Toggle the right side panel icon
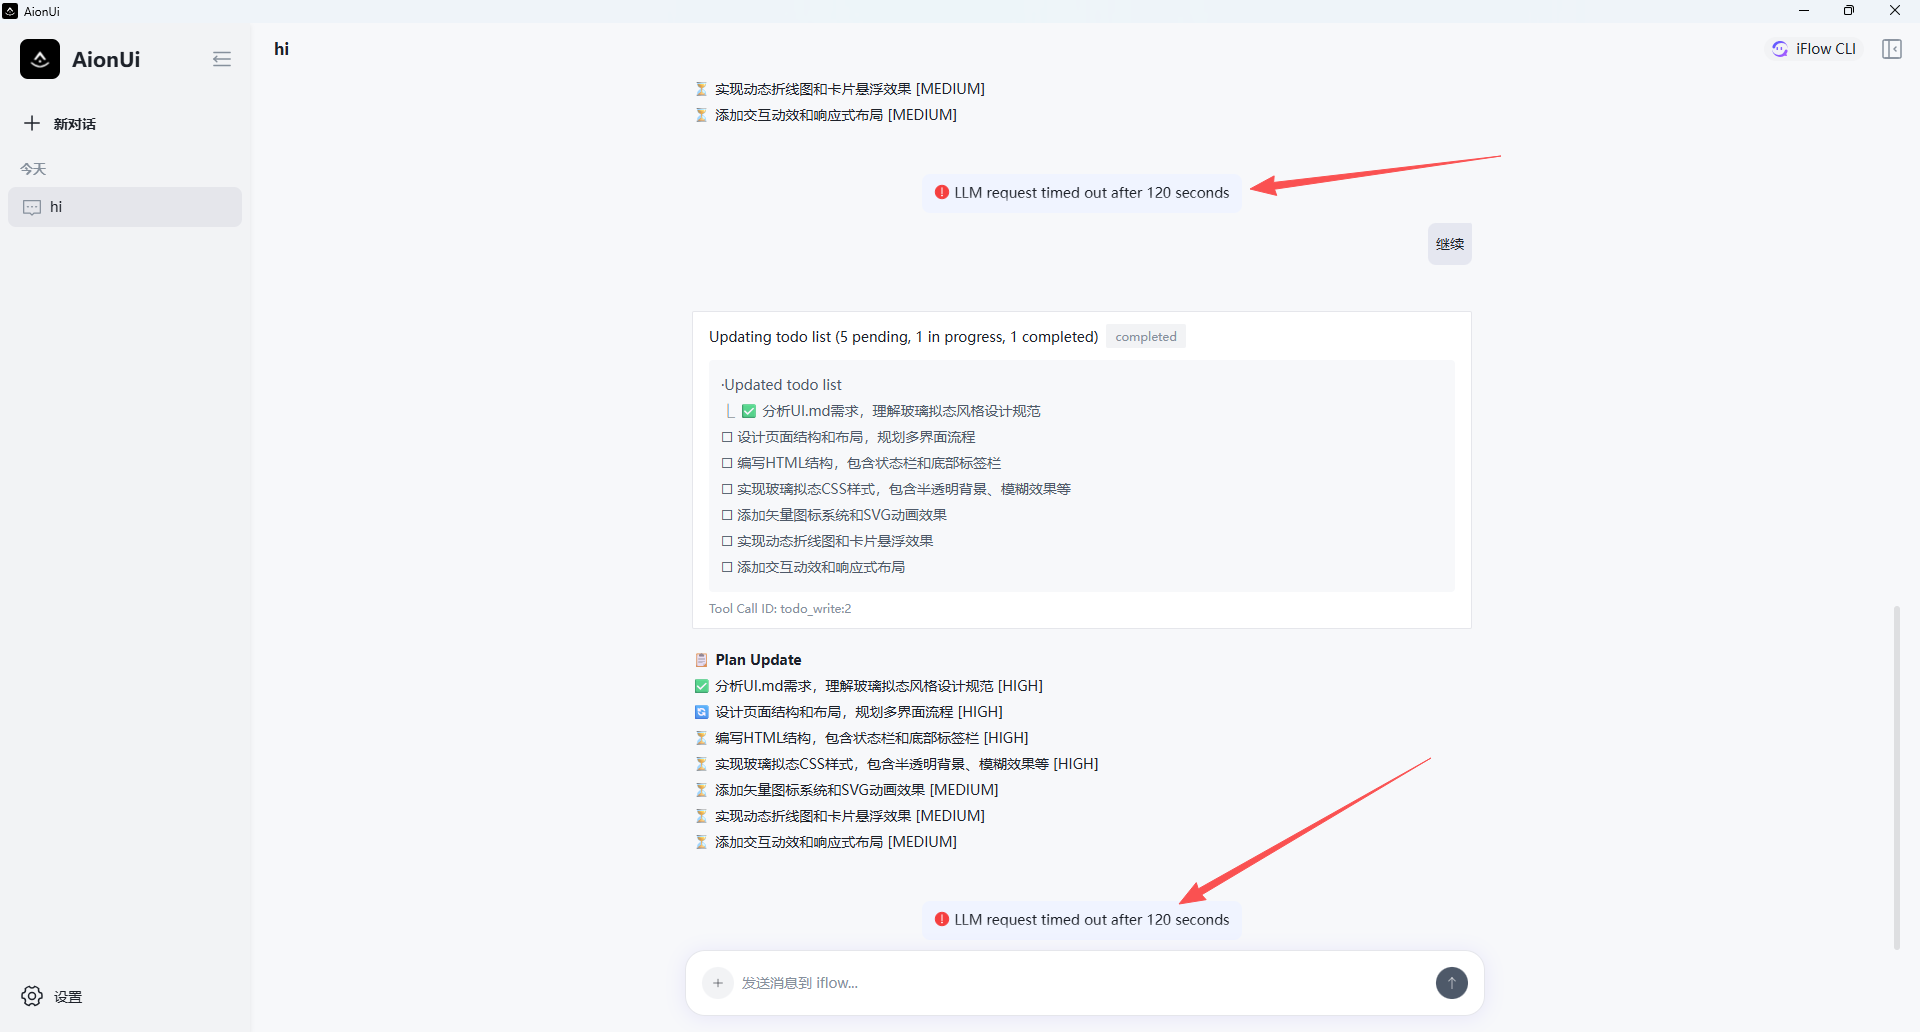 [x=1891, y=49]
